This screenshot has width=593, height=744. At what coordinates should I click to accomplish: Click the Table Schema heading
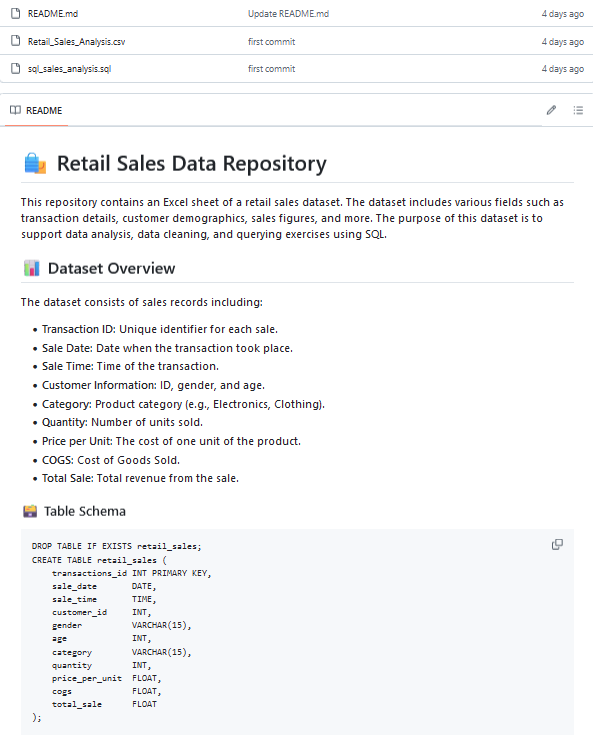coord(85,512)
